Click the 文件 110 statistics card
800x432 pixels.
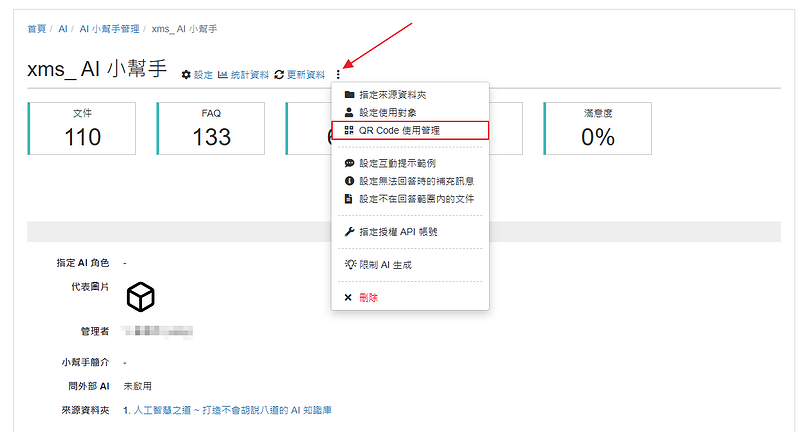[x=82, y=128]
